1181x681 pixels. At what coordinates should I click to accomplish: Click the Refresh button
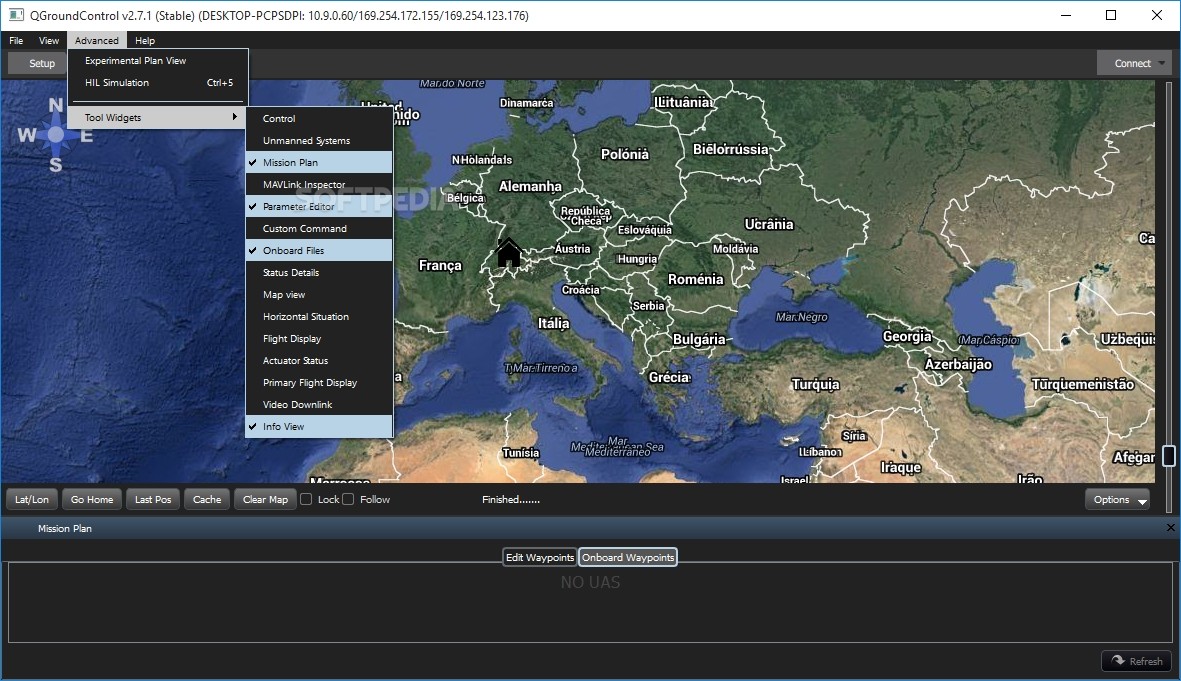click(1137, 661)
